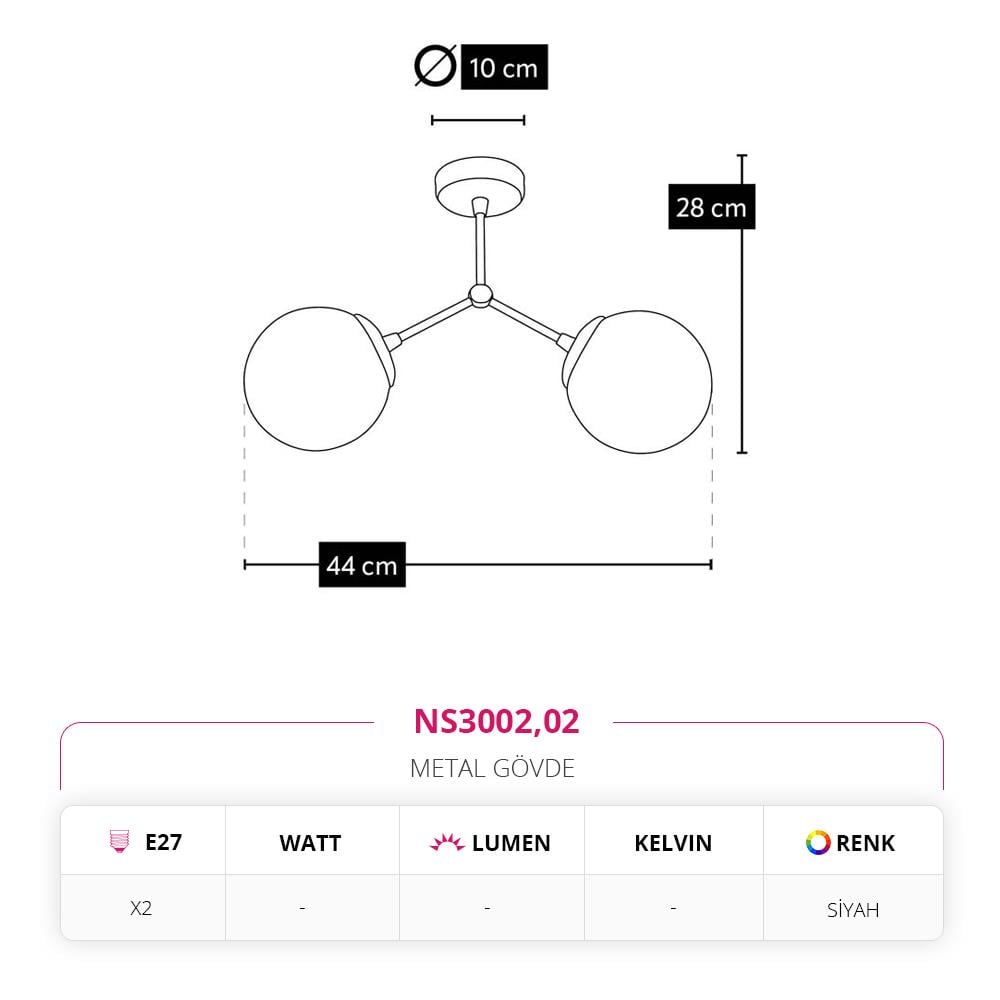Click the E27 bulb socket icon
This screenshot has width=1000, height=1000.
click(119, 841)
